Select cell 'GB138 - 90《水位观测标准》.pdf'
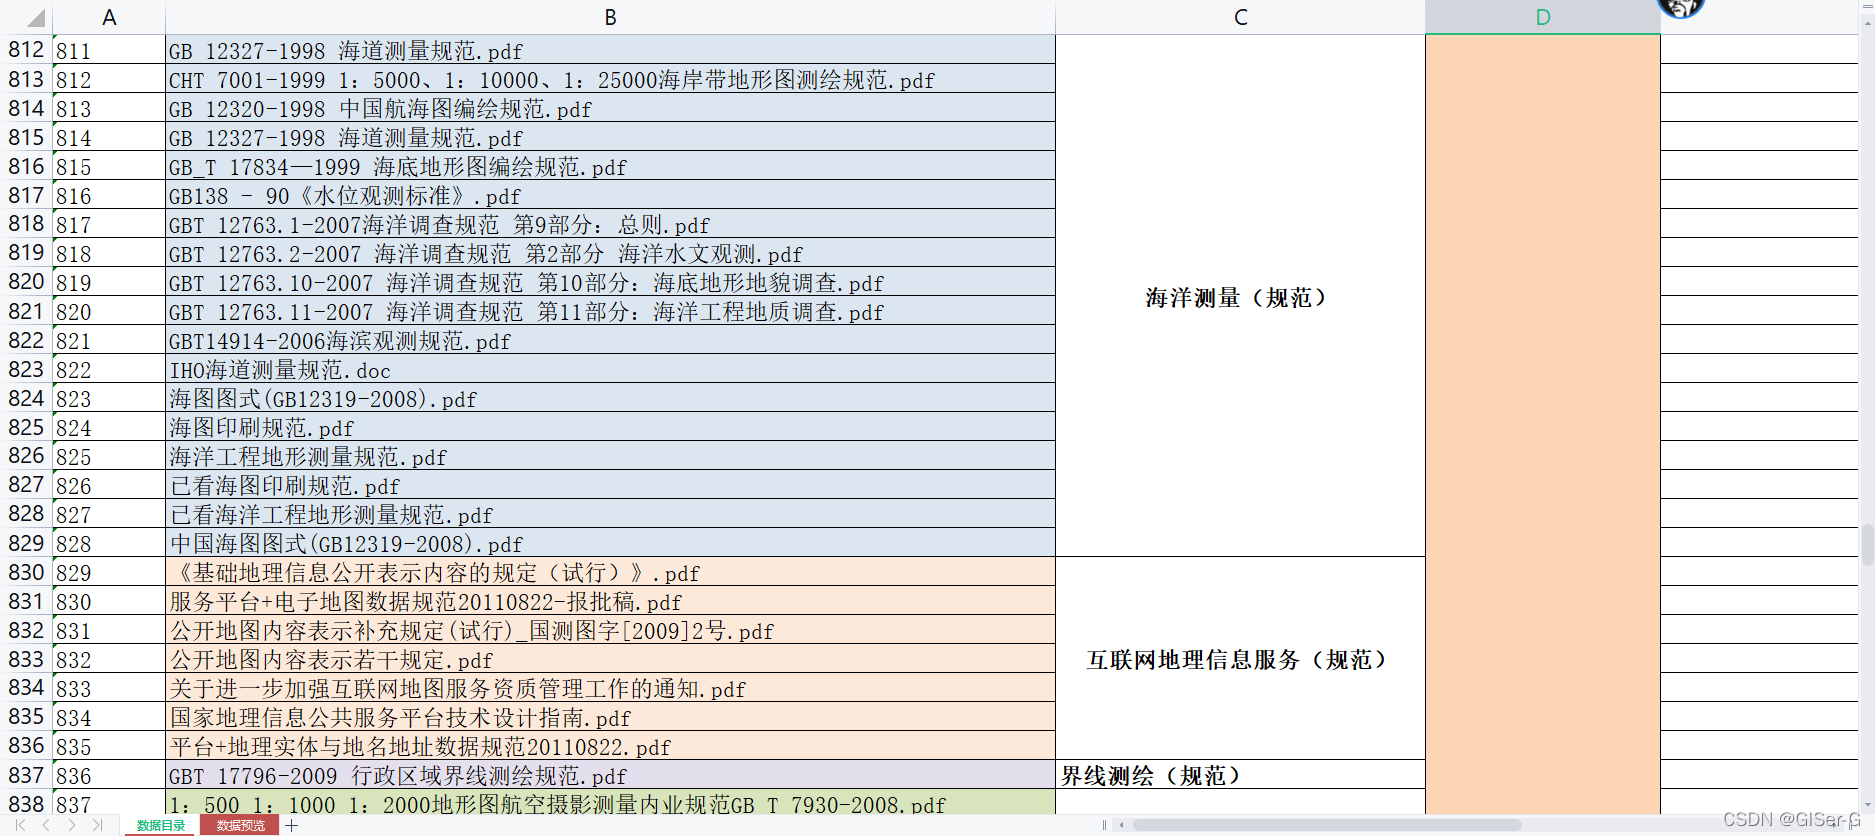 pos(610,195)
